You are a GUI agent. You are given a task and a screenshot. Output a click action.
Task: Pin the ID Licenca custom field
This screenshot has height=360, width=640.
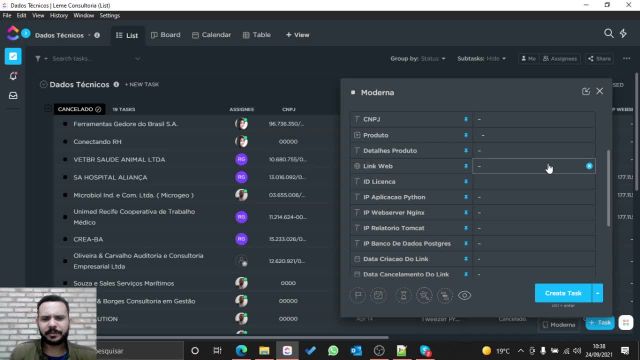(466, 181)
